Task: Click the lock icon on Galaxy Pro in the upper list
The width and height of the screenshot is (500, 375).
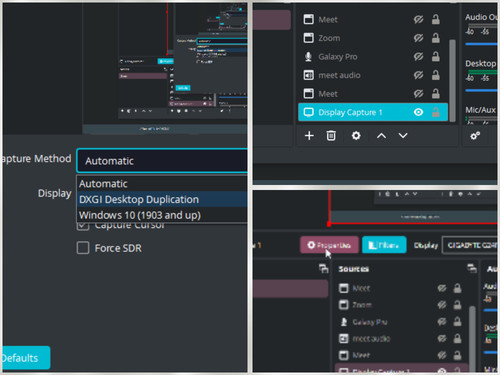Action: coord(436,57)
